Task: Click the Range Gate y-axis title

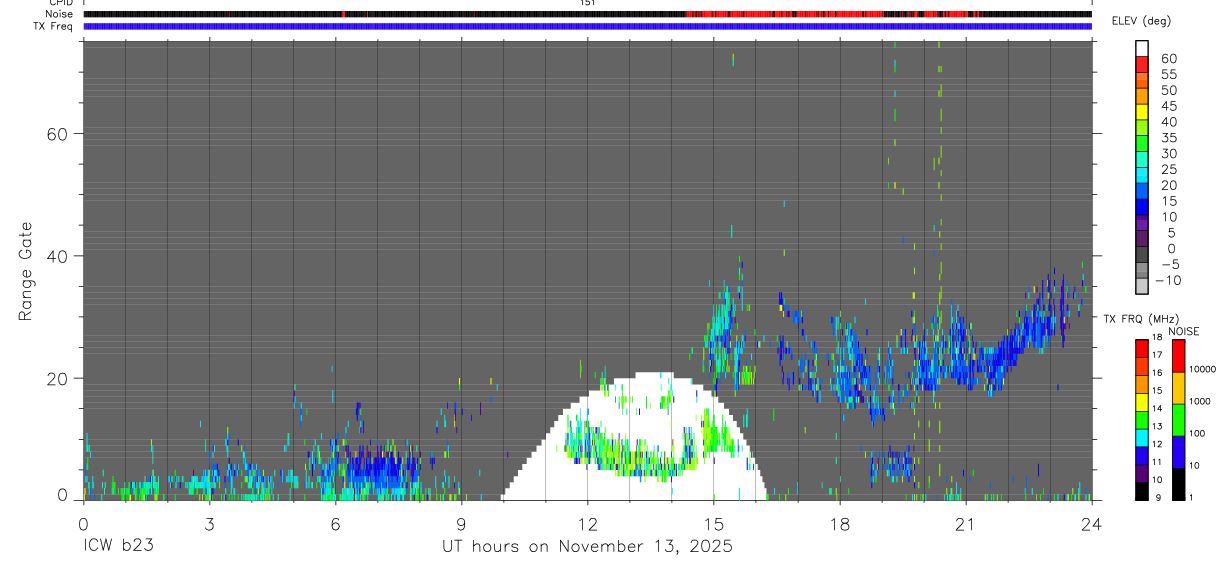Action: click(26, 270)
